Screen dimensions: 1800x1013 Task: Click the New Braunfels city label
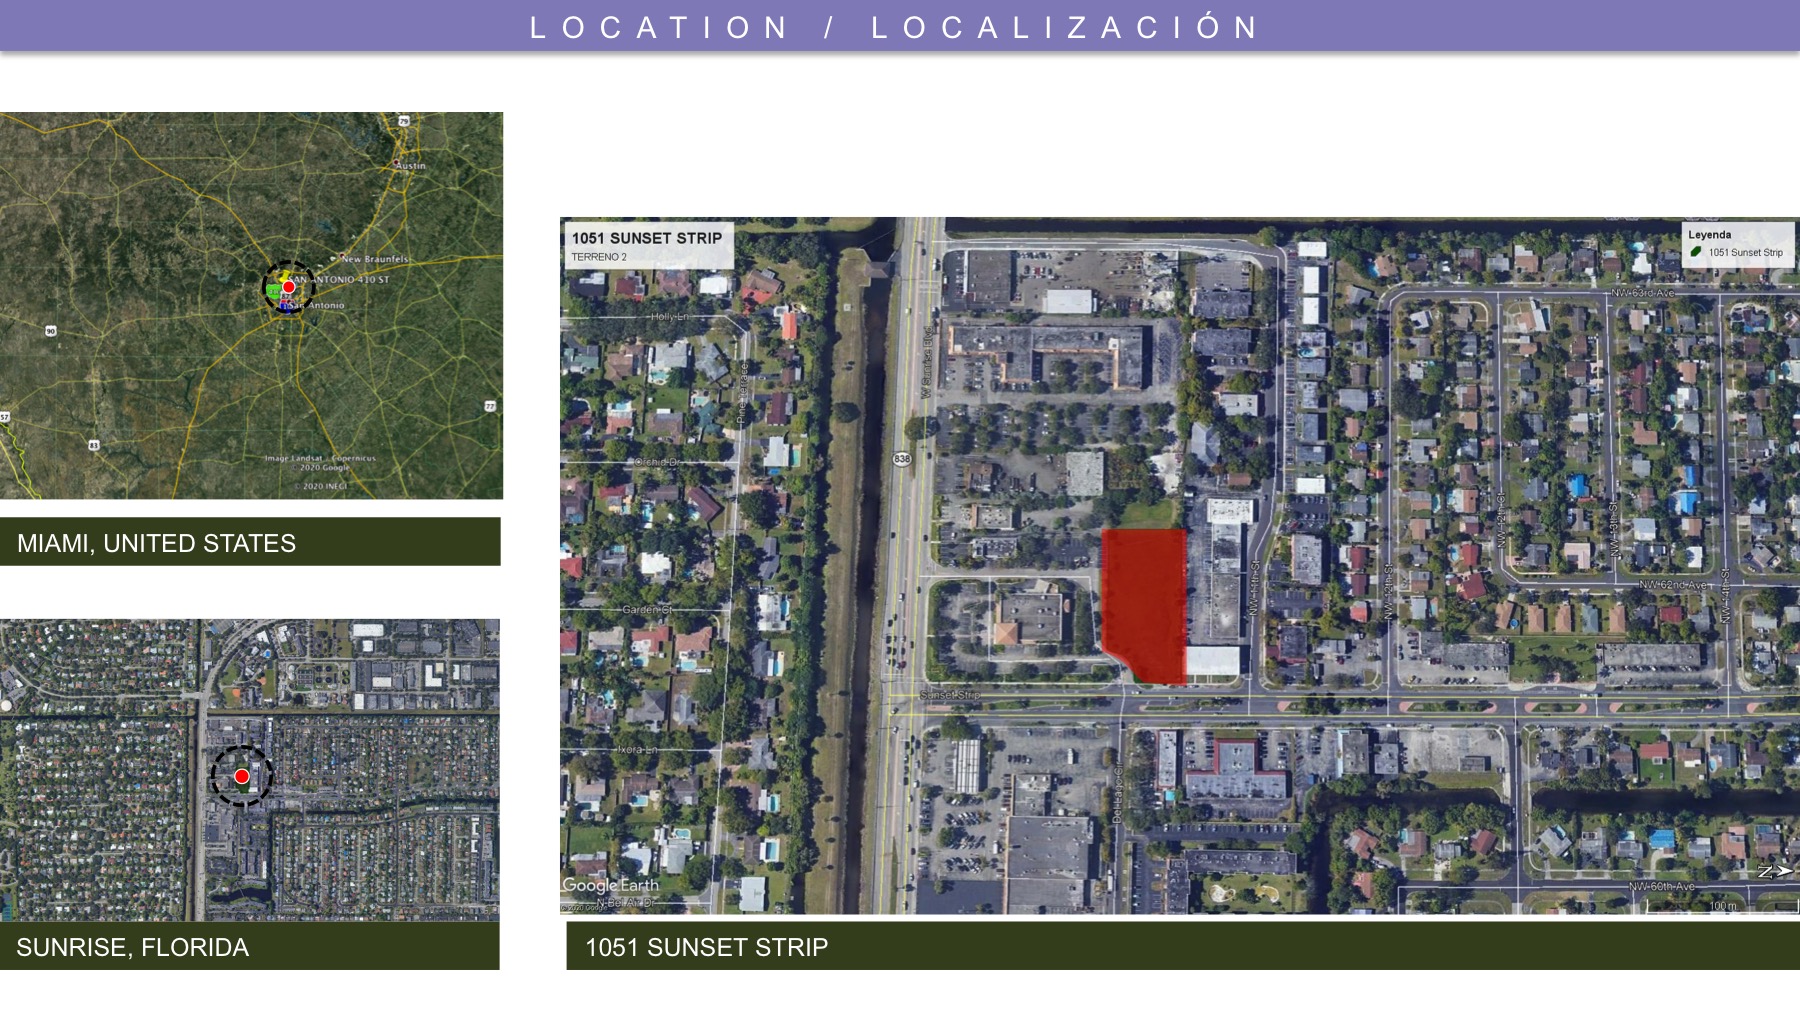tap(375, 259)
